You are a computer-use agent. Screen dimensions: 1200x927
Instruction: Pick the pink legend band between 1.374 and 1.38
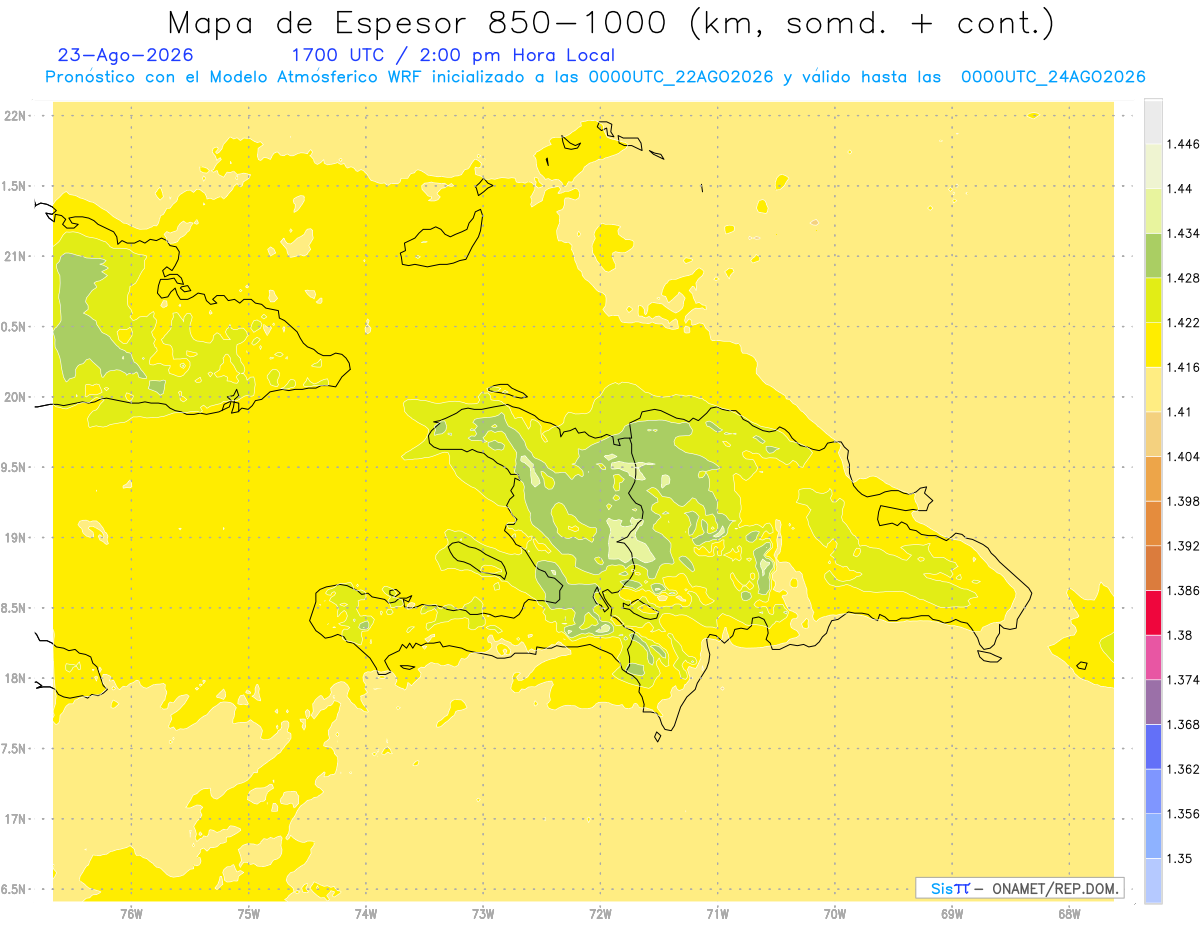point(1153,657)
